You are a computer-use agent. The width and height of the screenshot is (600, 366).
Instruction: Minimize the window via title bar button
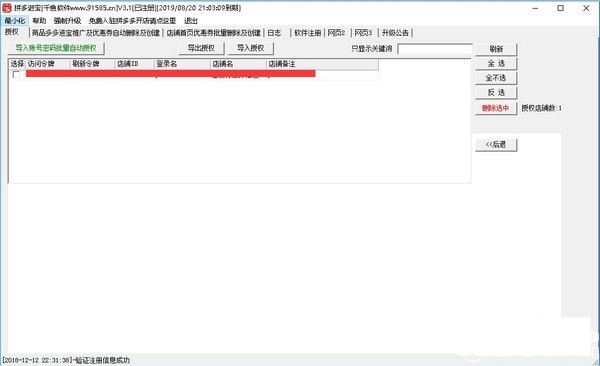[535, 8]
